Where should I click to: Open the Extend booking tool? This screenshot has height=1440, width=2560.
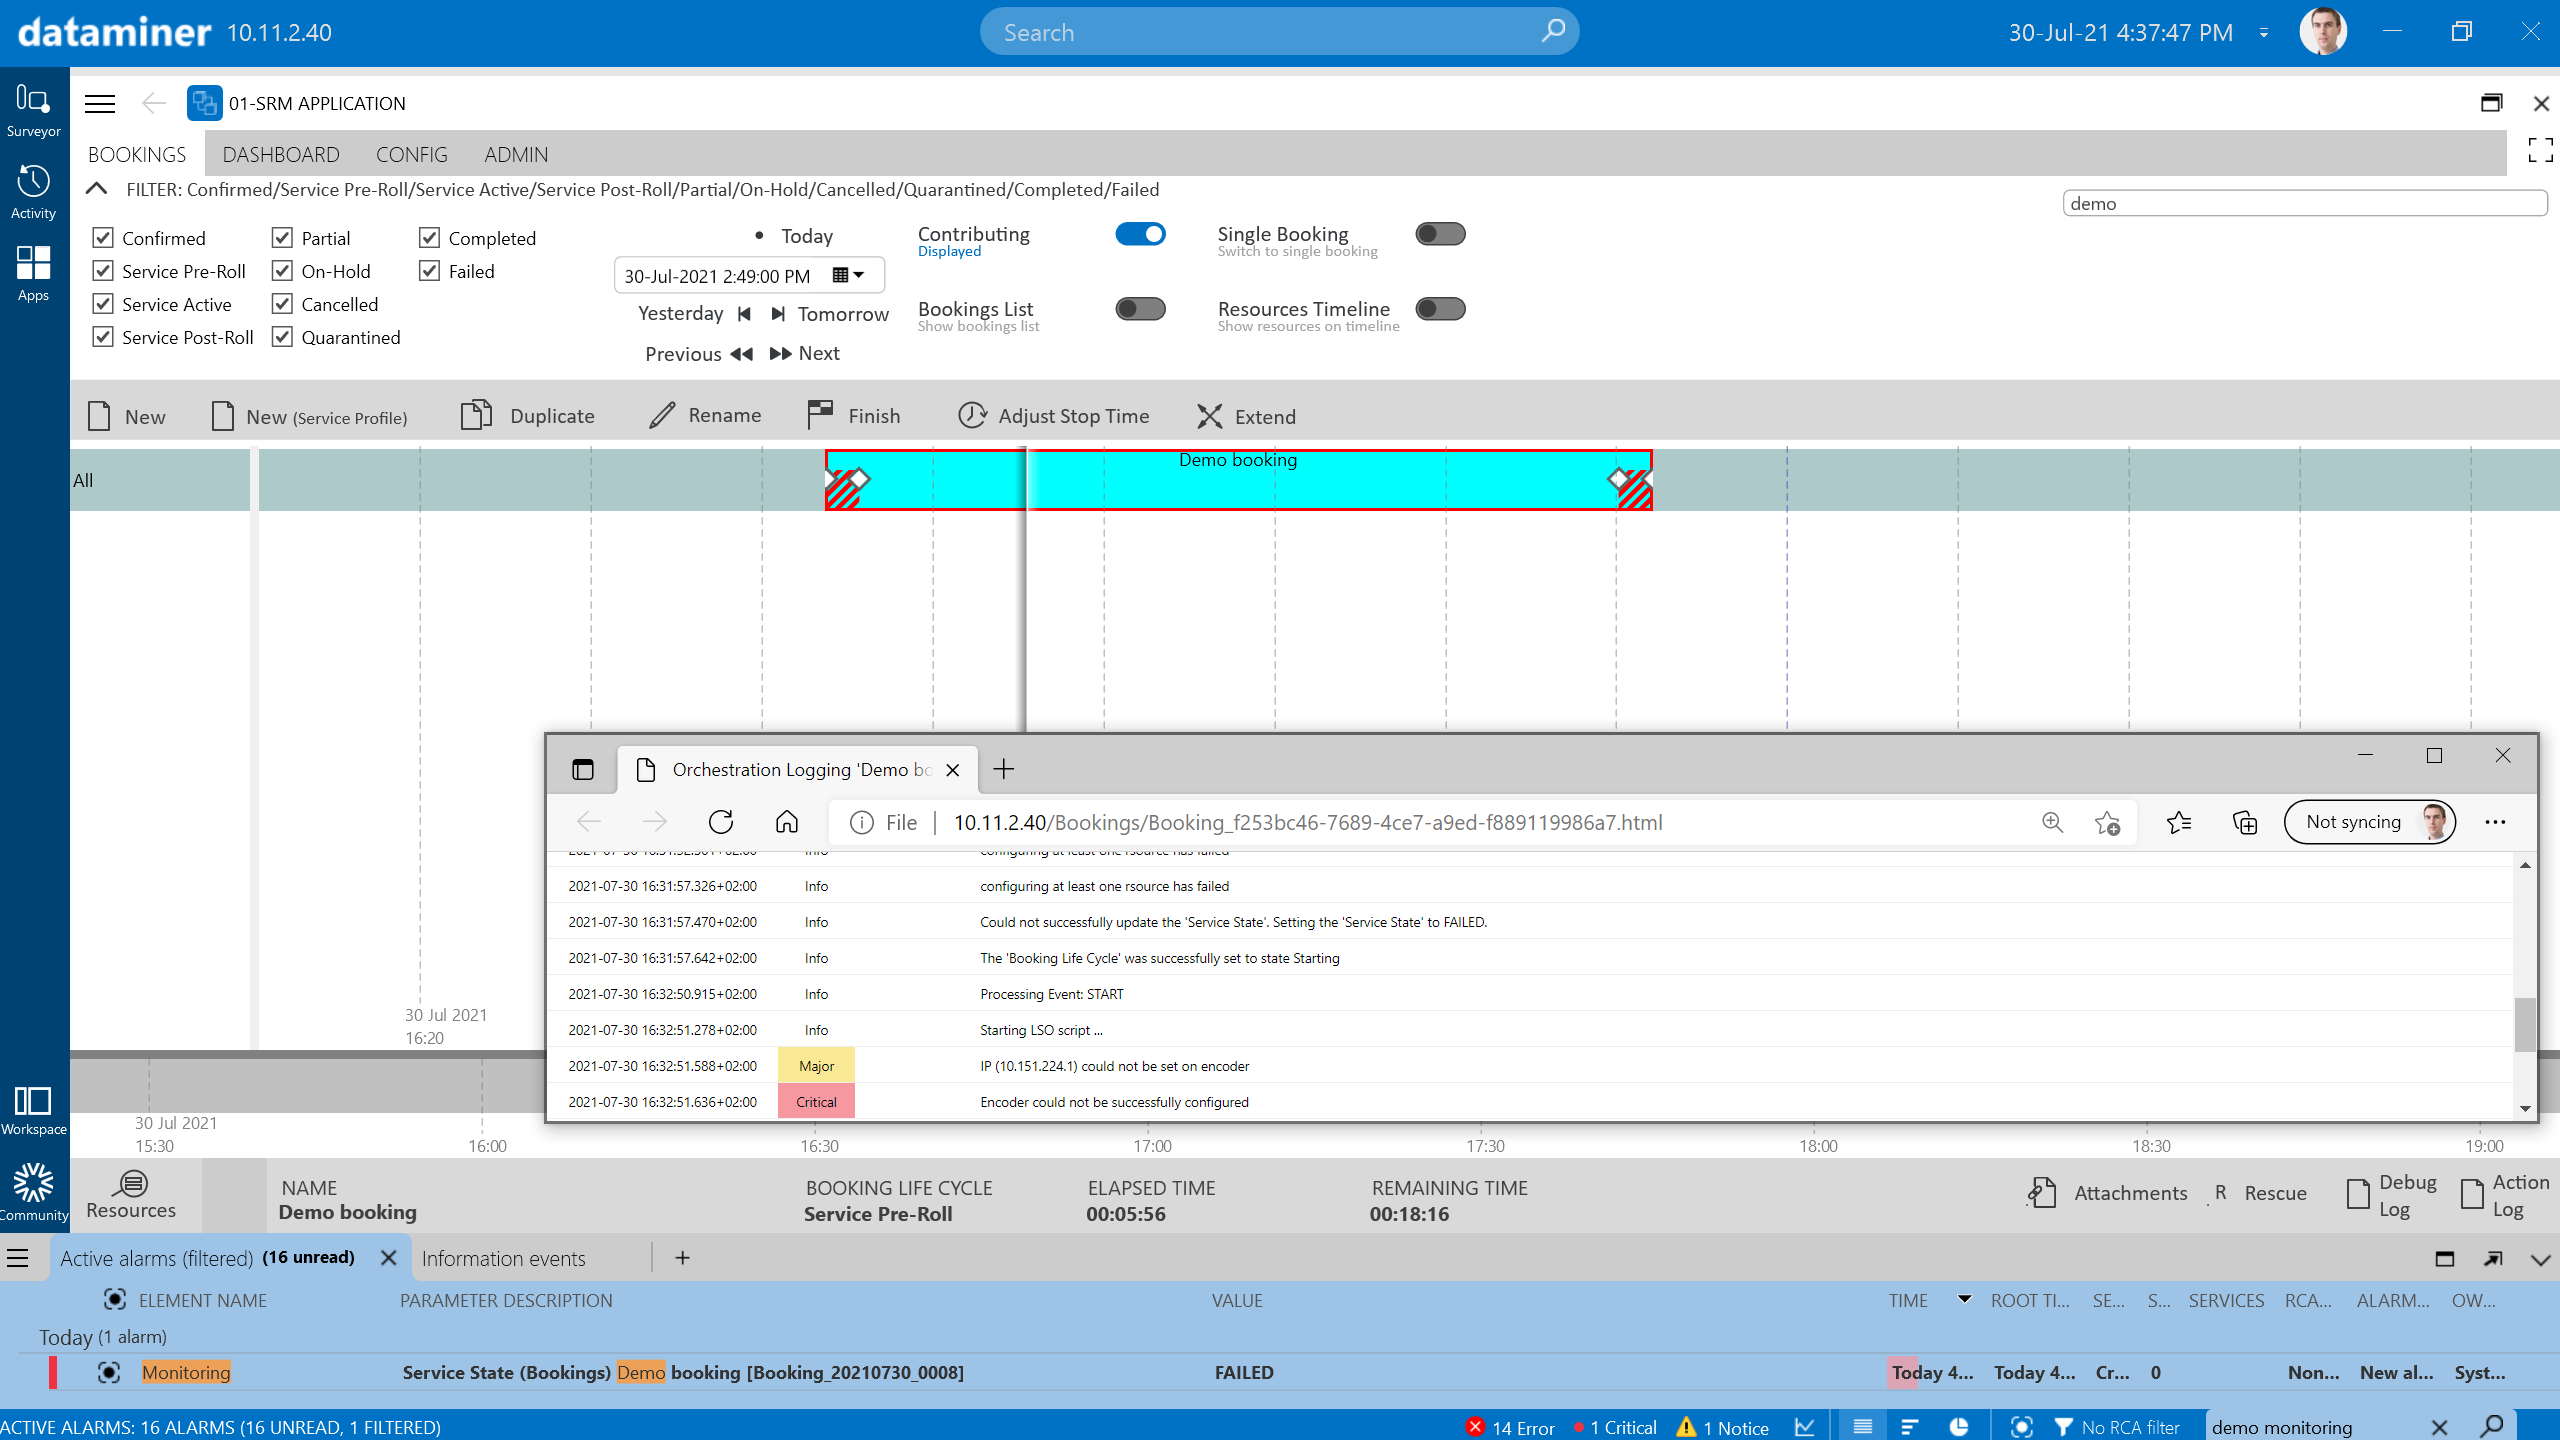point(1210,415)
